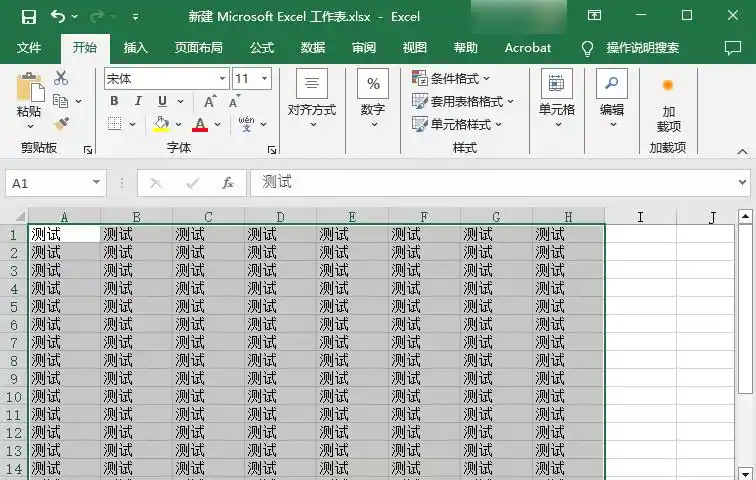
Task: Open the font size 11 dropdown
Action: [265, 78]
